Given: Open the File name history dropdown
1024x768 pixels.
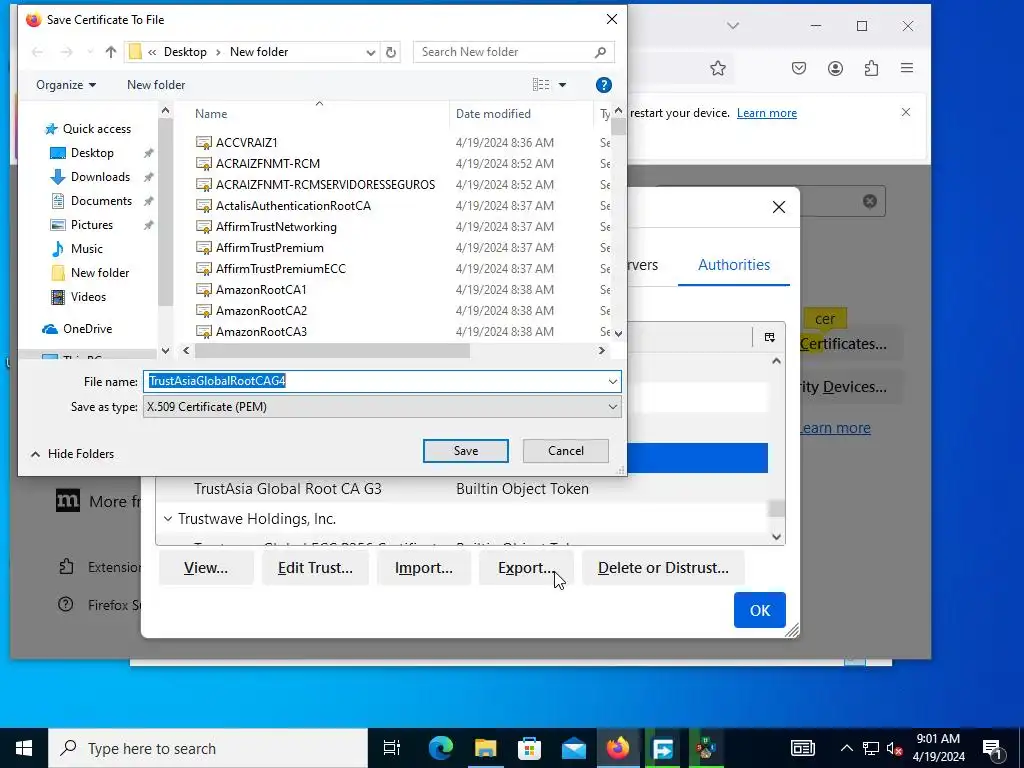Looking at the screenshot, I should tap(613, 381).
